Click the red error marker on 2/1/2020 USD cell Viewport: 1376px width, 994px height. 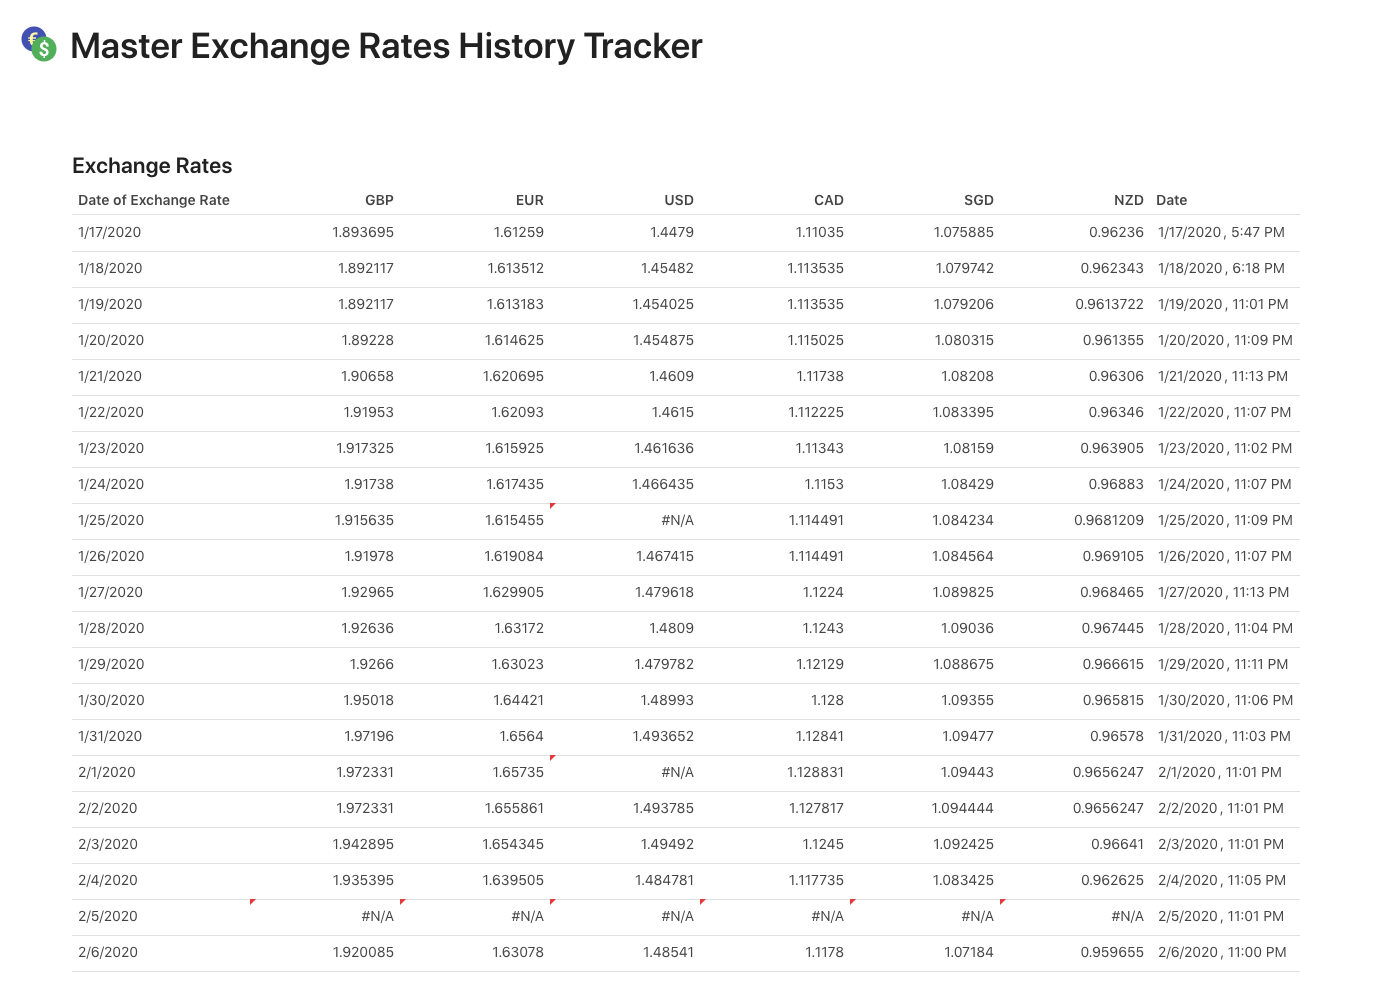point(553,759)
